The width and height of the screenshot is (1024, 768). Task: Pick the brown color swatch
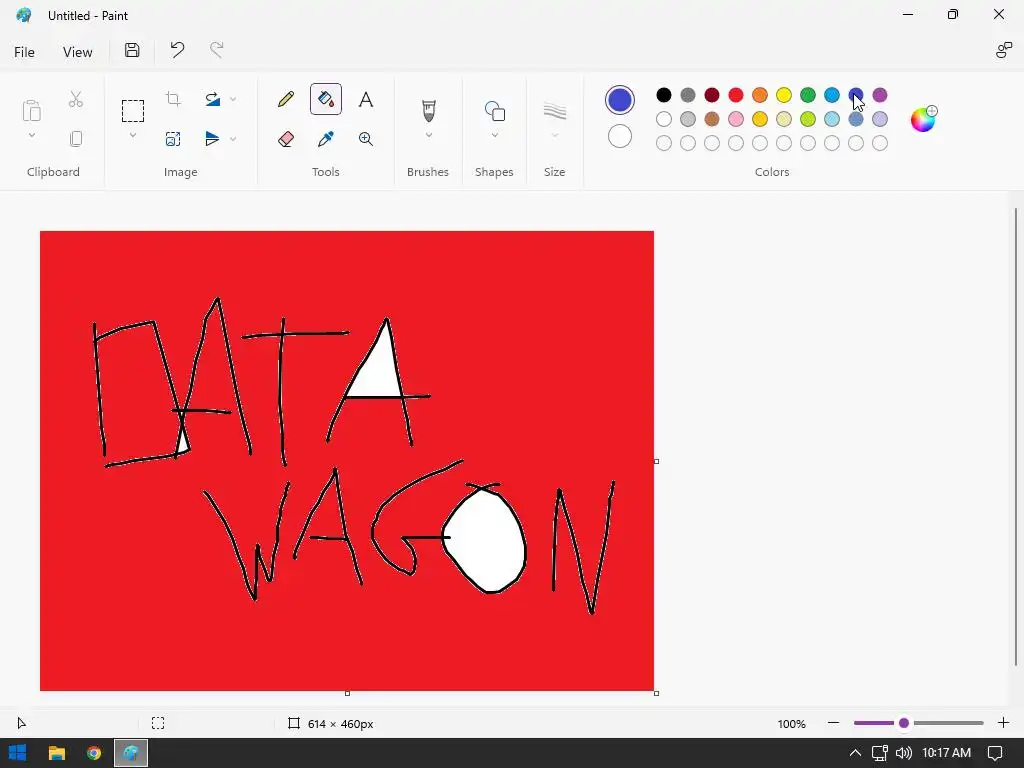712,119
